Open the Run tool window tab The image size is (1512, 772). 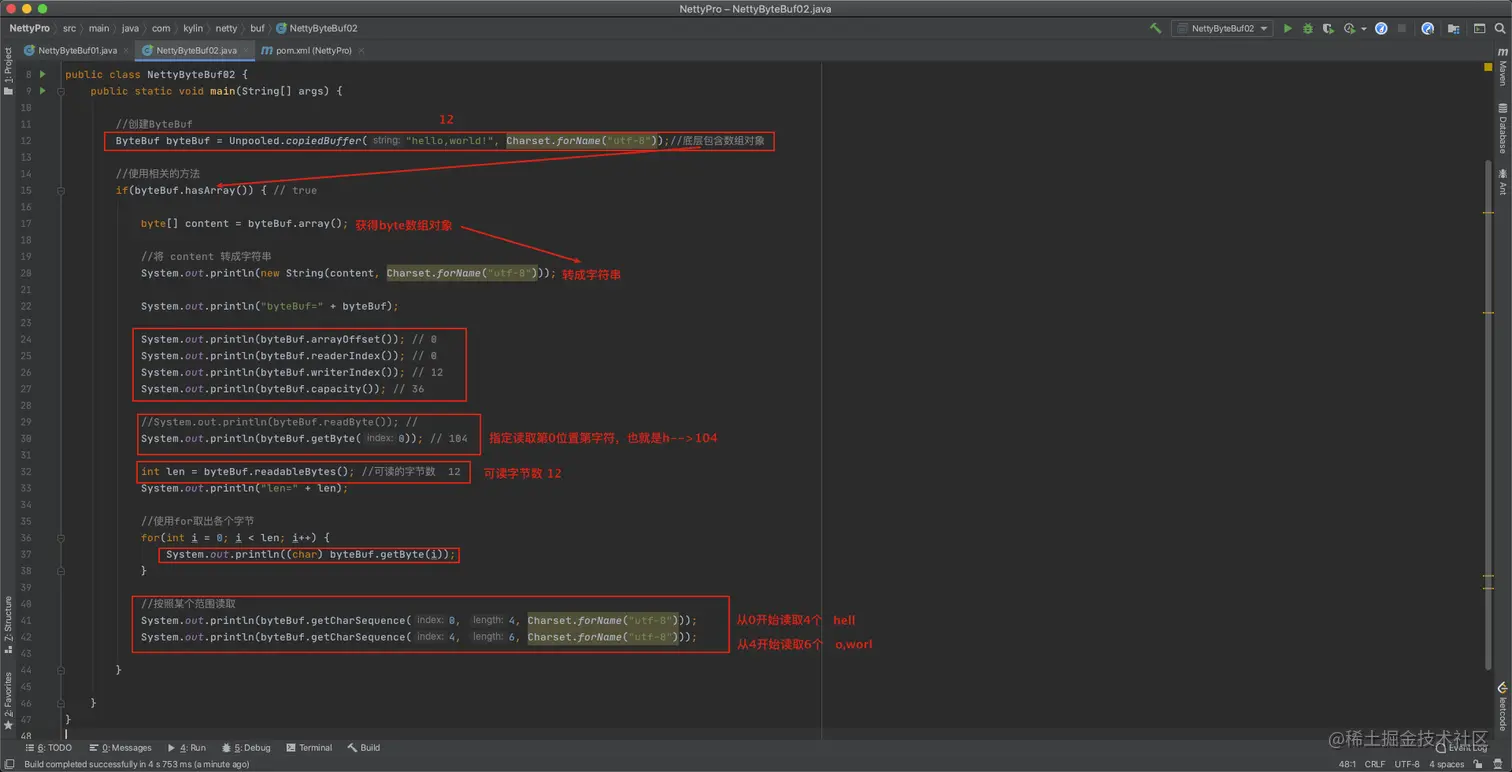[x=187, y=748]
